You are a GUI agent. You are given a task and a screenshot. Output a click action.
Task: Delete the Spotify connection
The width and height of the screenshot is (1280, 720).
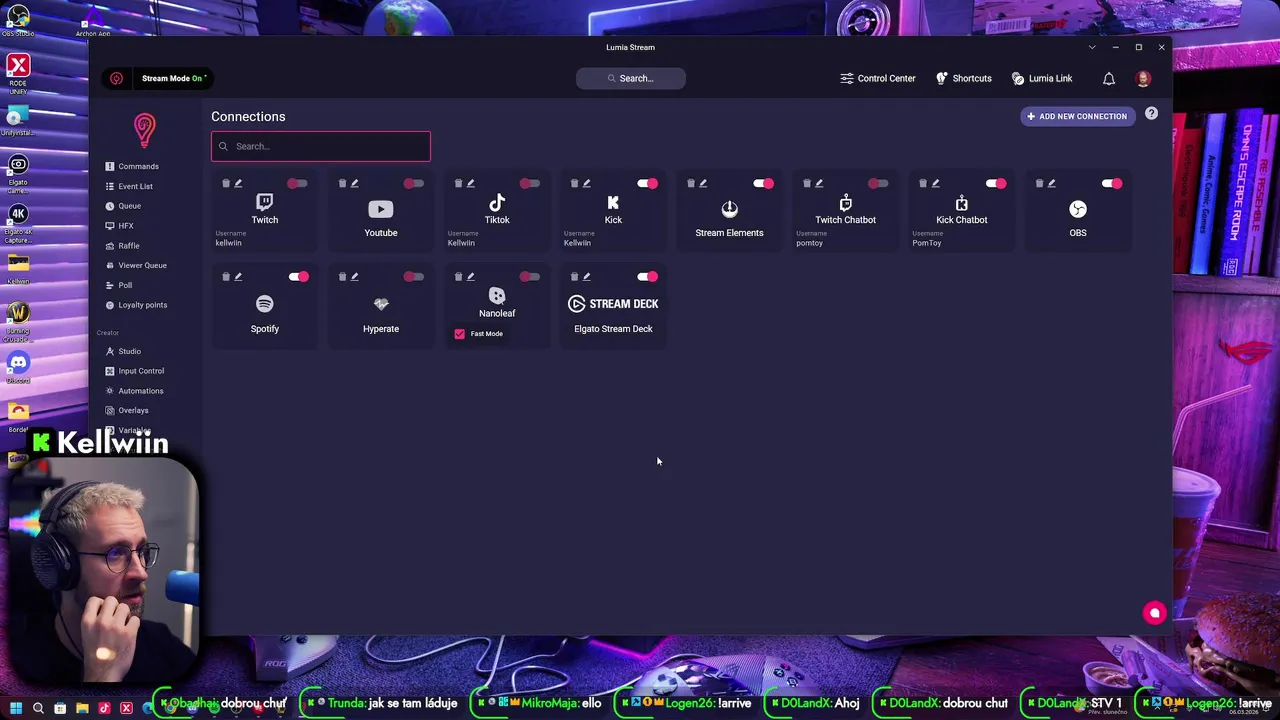[x=226, y=276]
